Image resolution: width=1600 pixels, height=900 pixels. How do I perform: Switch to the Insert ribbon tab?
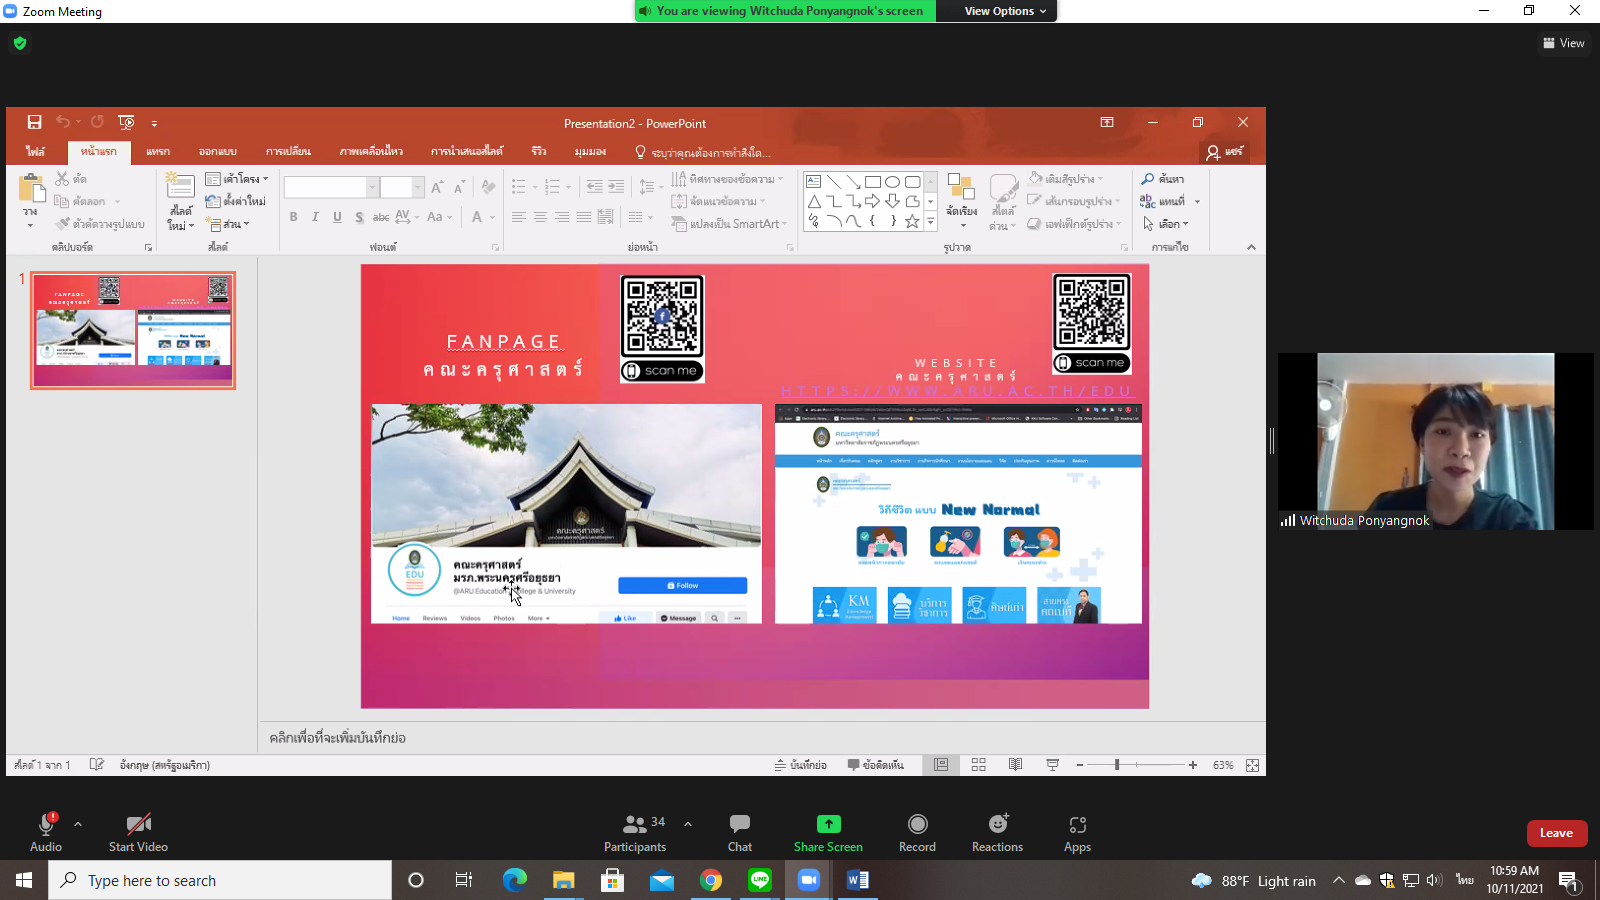(x=158, y=152)
